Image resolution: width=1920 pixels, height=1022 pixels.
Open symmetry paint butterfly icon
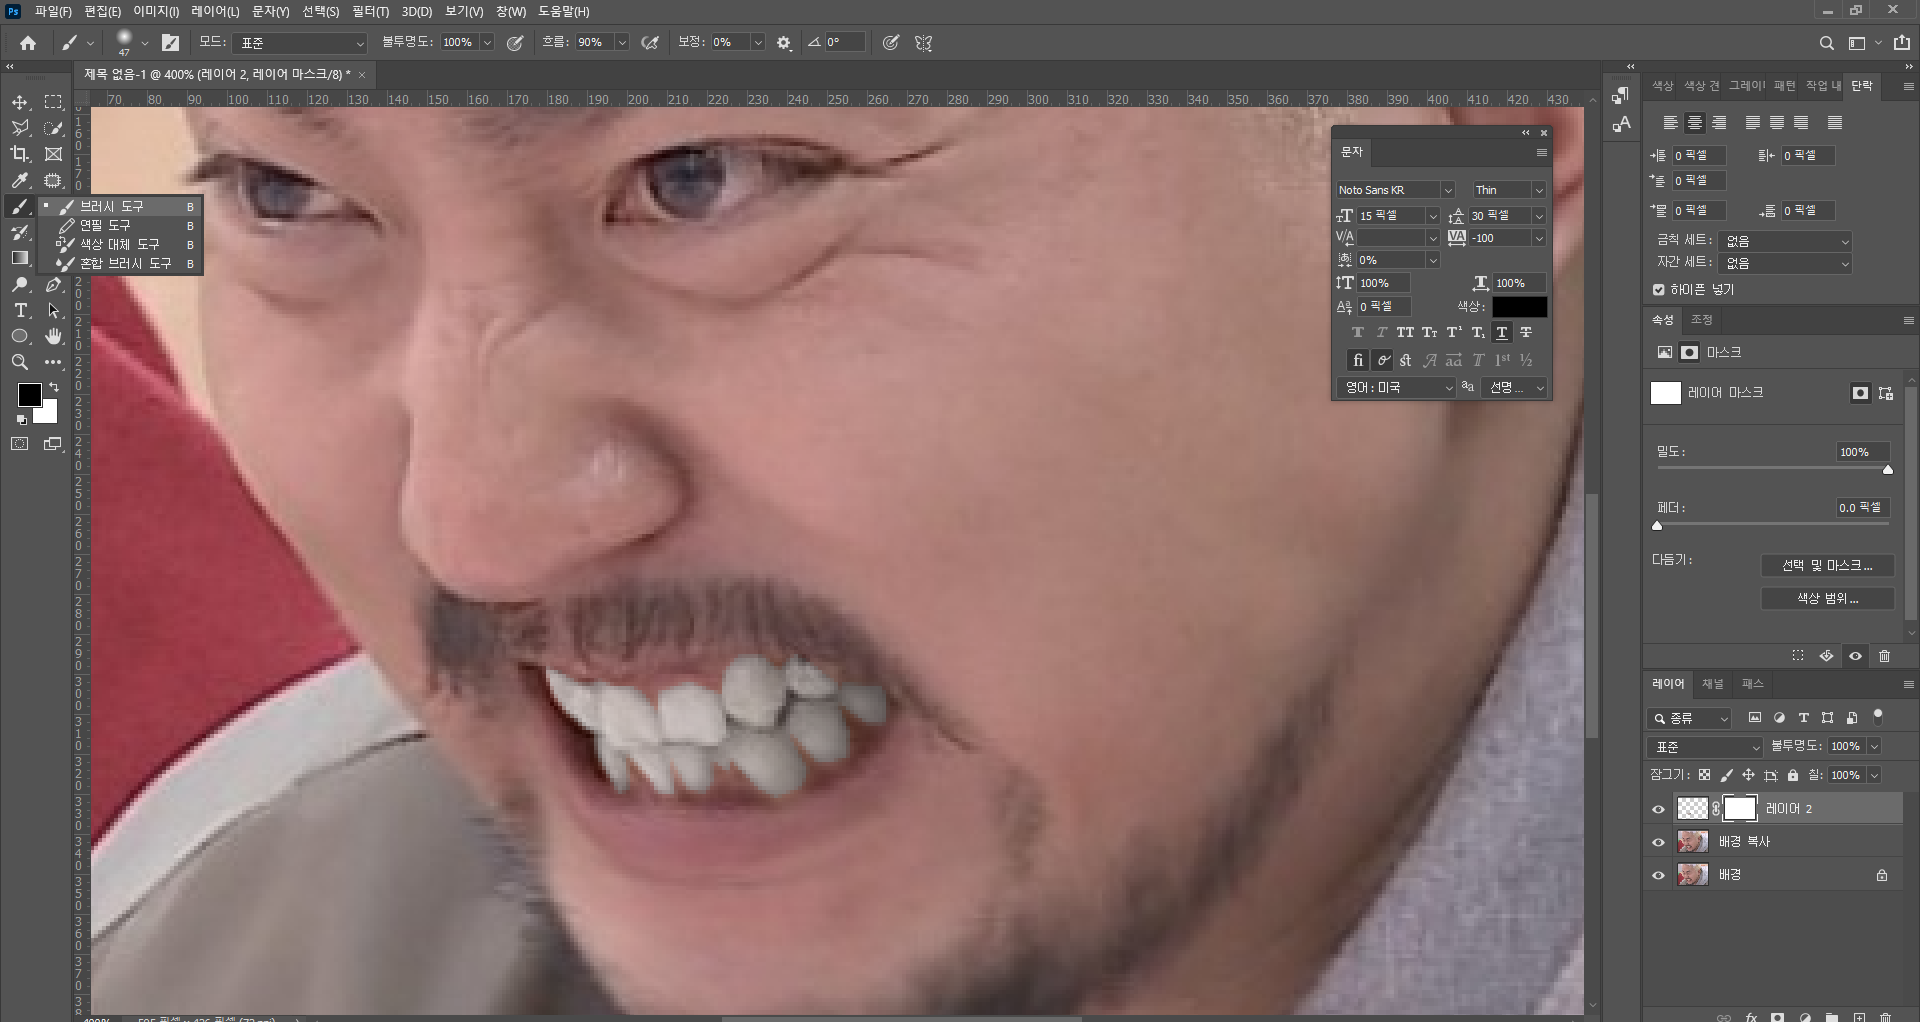click(924, 43)
